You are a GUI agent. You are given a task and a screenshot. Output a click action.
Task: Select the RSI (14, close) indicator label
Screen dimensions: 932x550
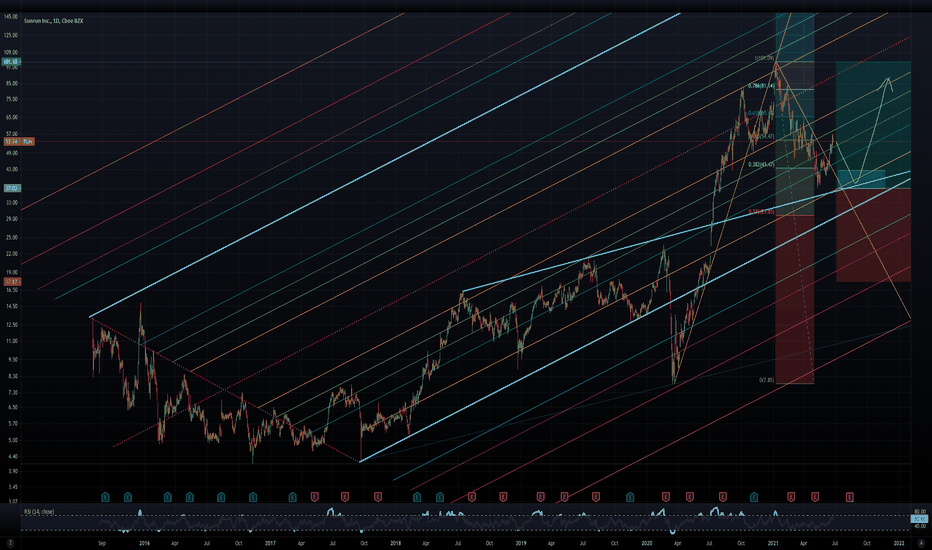(39, 511)
